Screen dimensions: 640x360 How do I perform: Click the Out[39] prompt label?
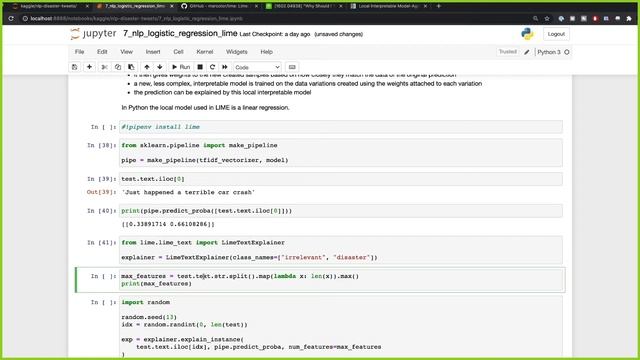102,192
